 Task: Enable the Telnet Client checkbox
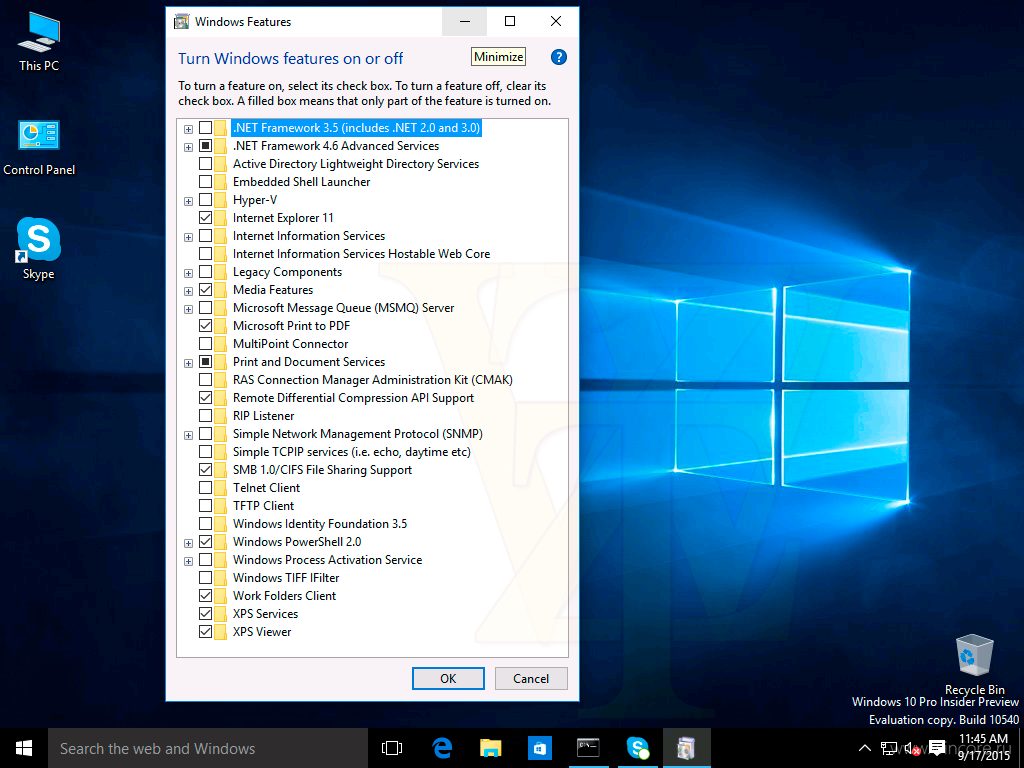coord(205,488)
